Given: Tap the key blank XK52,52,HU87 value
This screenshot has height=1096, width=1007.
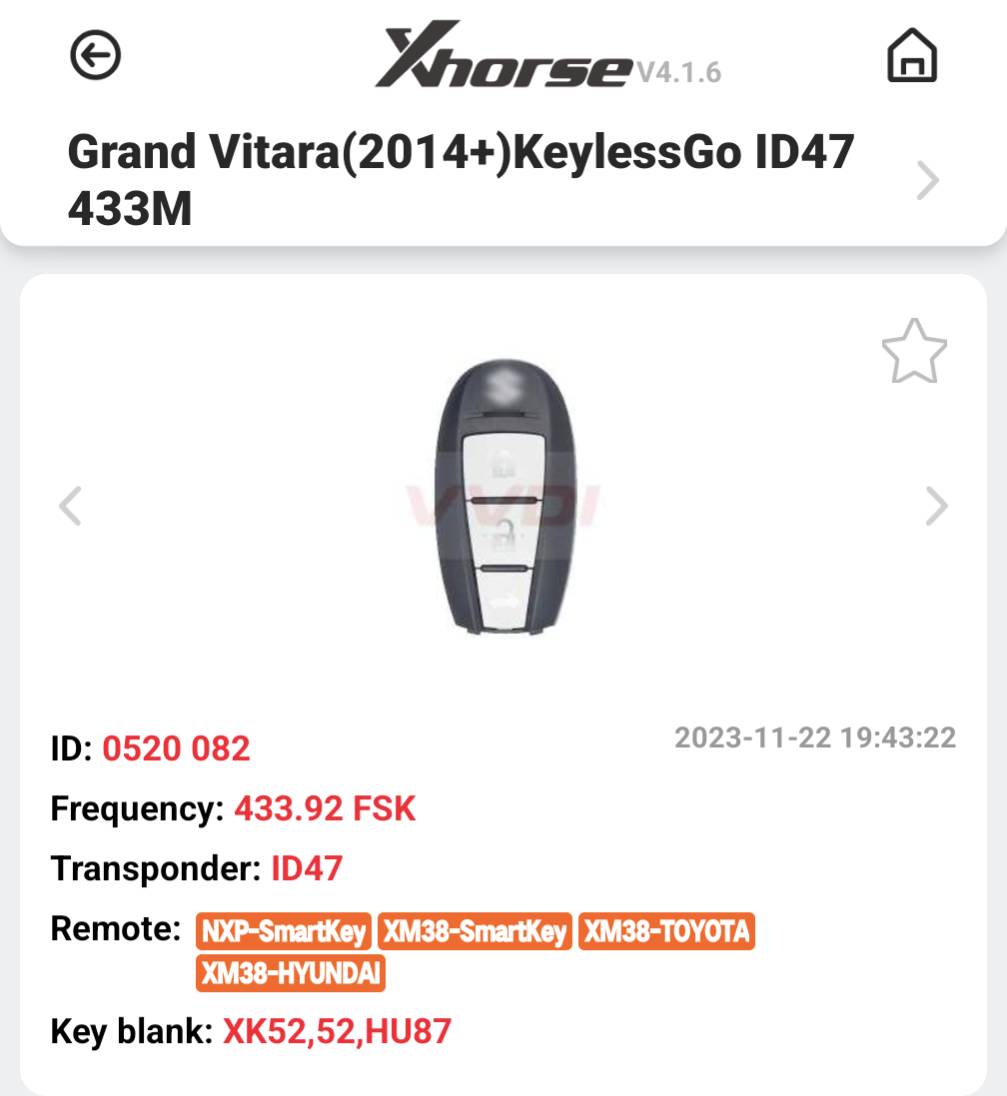Looking at the screenshot, I should [x=337, y=1031].
